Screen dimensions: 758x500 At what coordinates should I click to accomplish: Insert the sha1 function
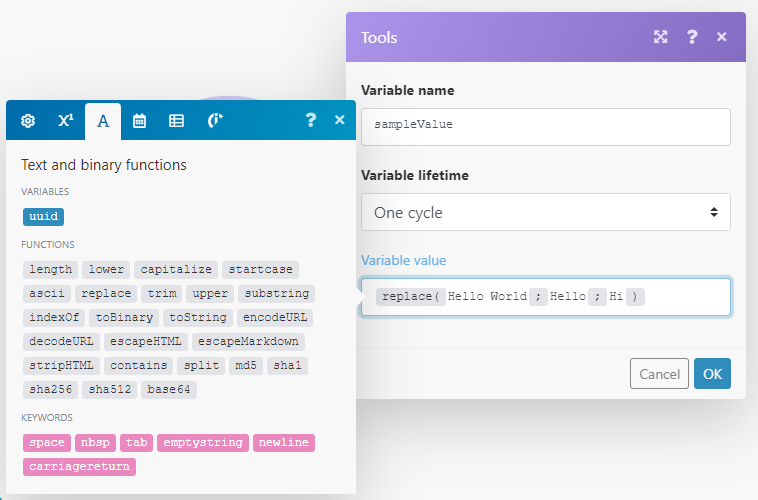point(287,366)
